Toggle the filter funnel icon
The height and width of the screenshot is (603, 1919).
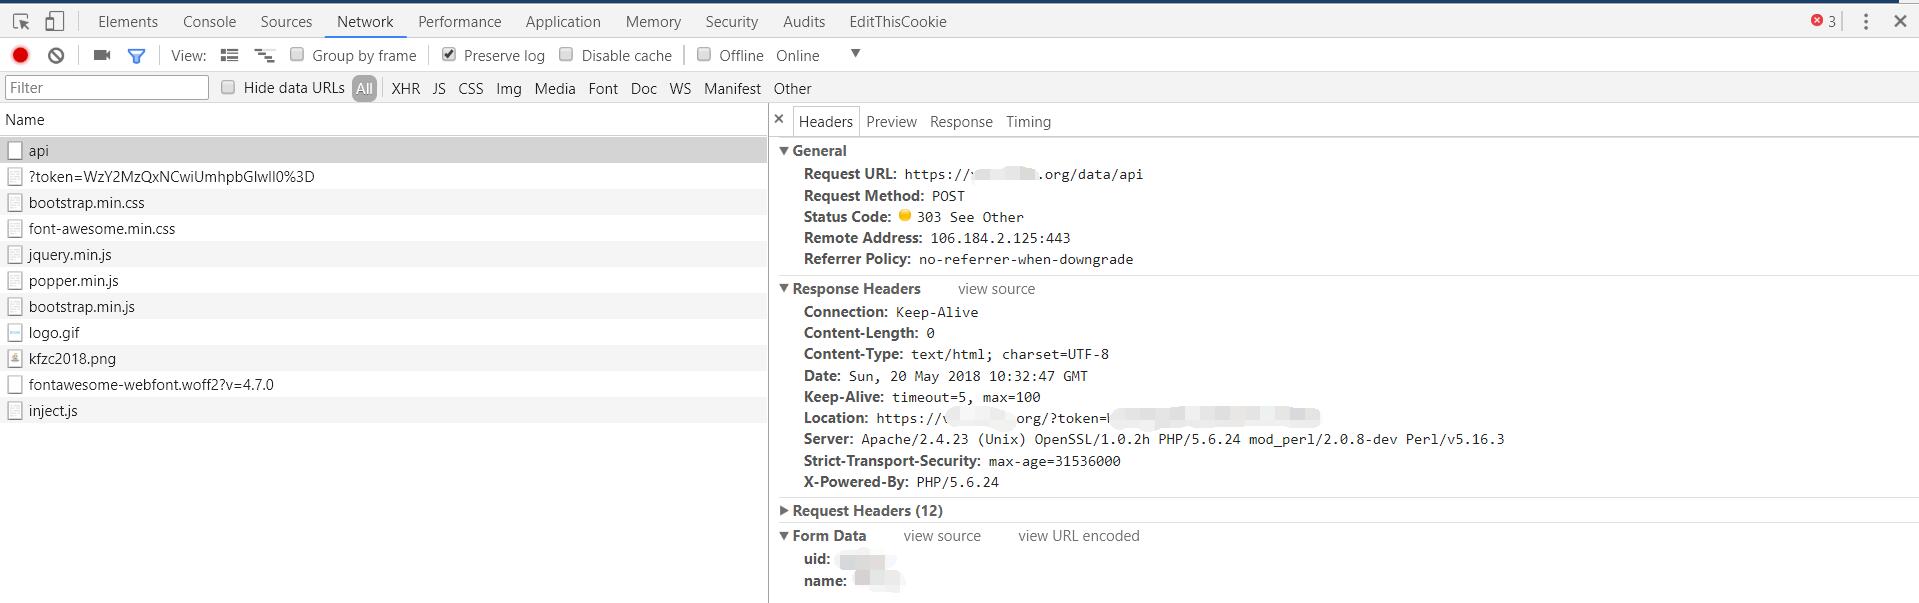(x=136, y=56)
